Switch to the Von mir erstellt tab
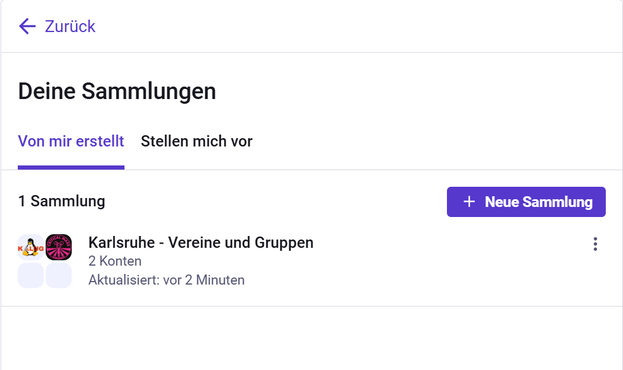 (x=71, y=141)
